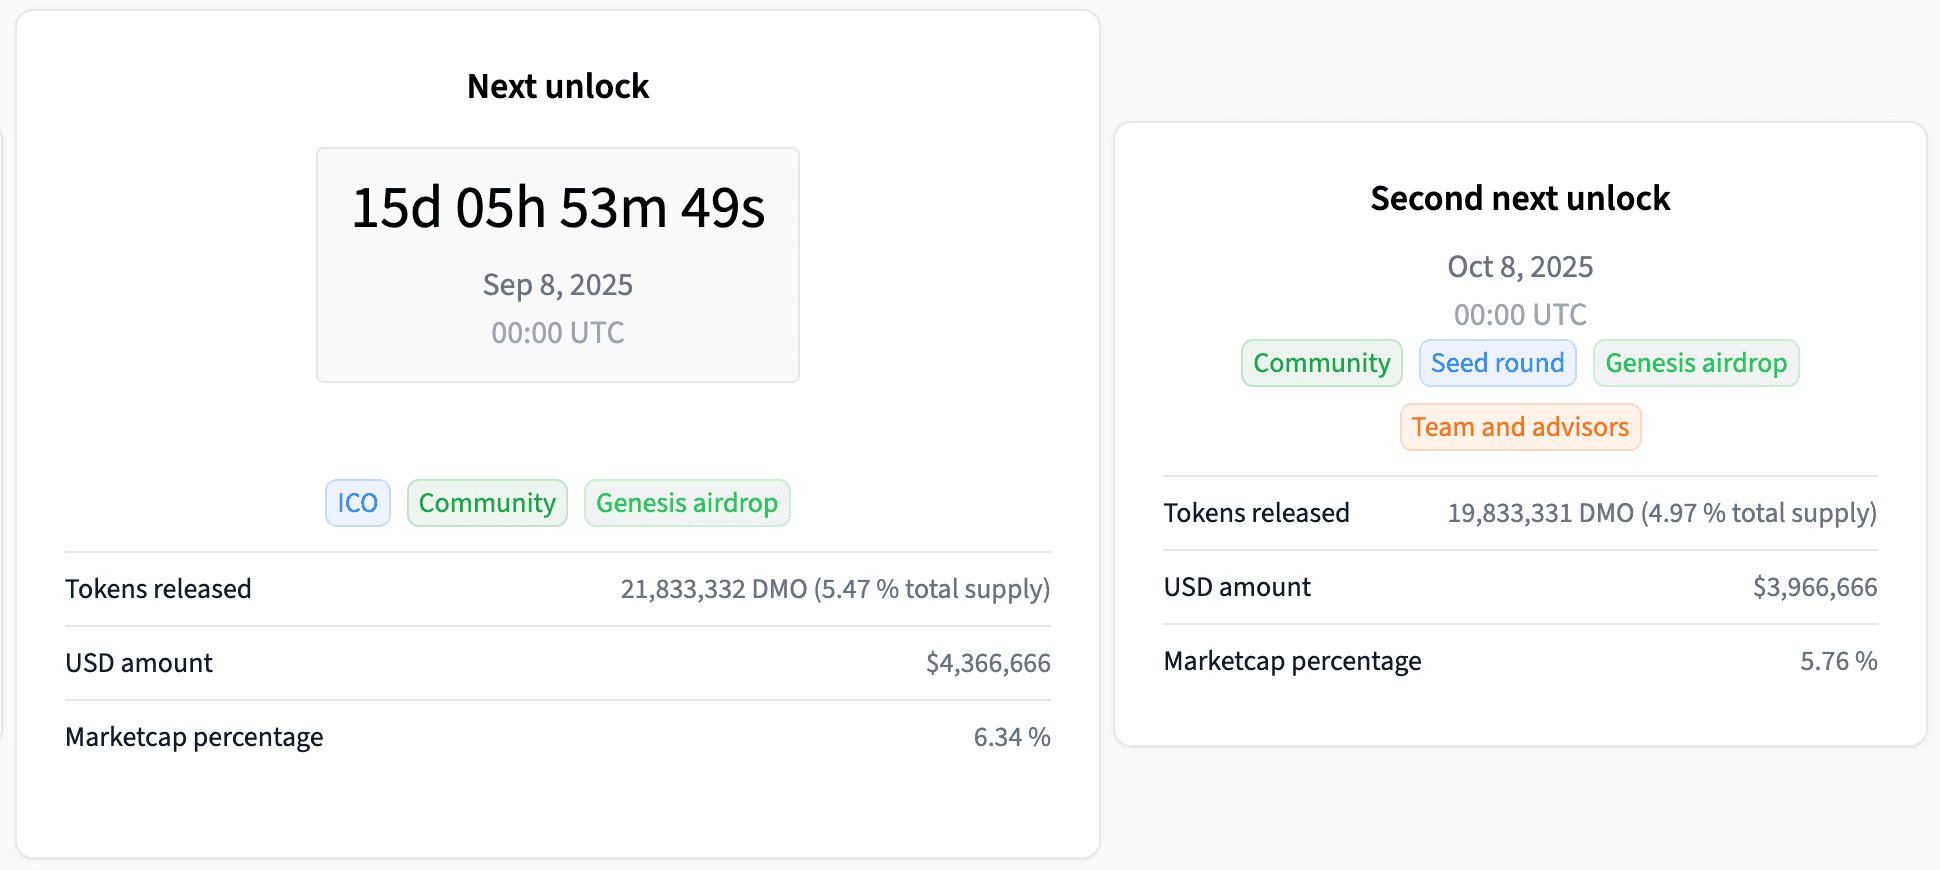Click Genesis airdrop tag in Next unlock card
This screenshot has height=870, width=1940.
pyautogui.click(x=687, y=503)
